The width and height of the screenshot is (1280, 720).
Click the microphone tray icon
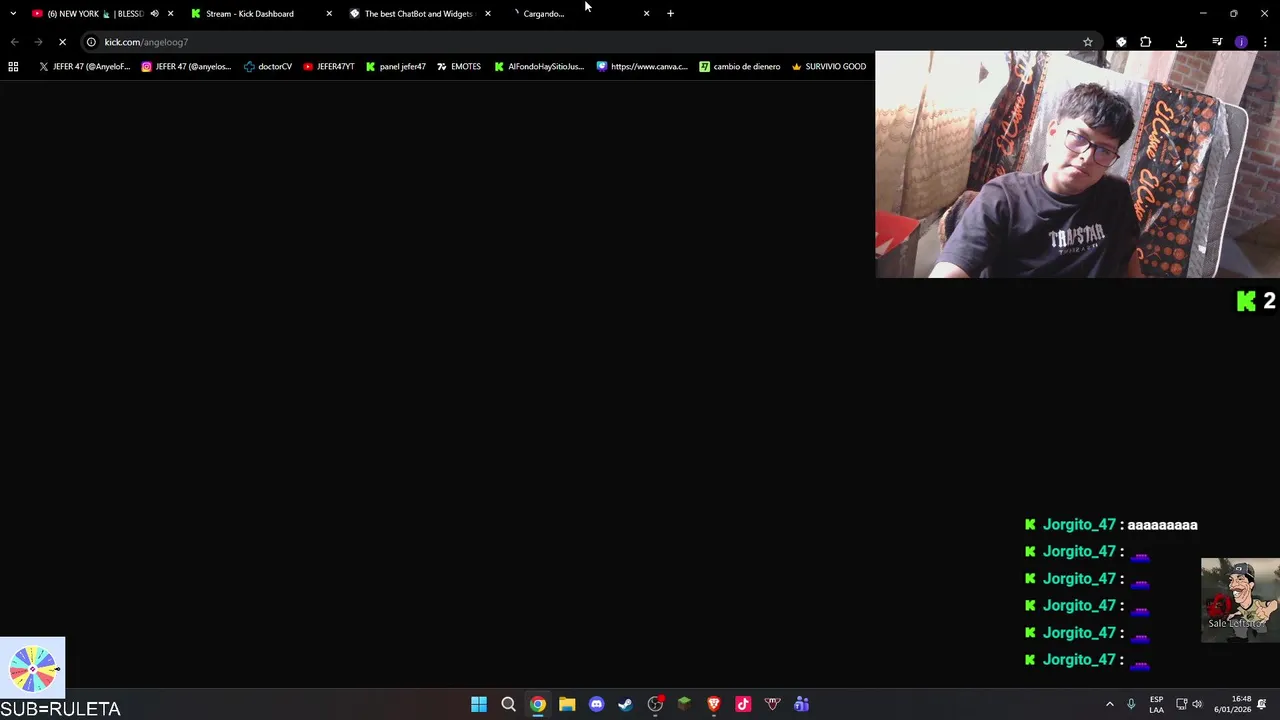click(1131, 704)
